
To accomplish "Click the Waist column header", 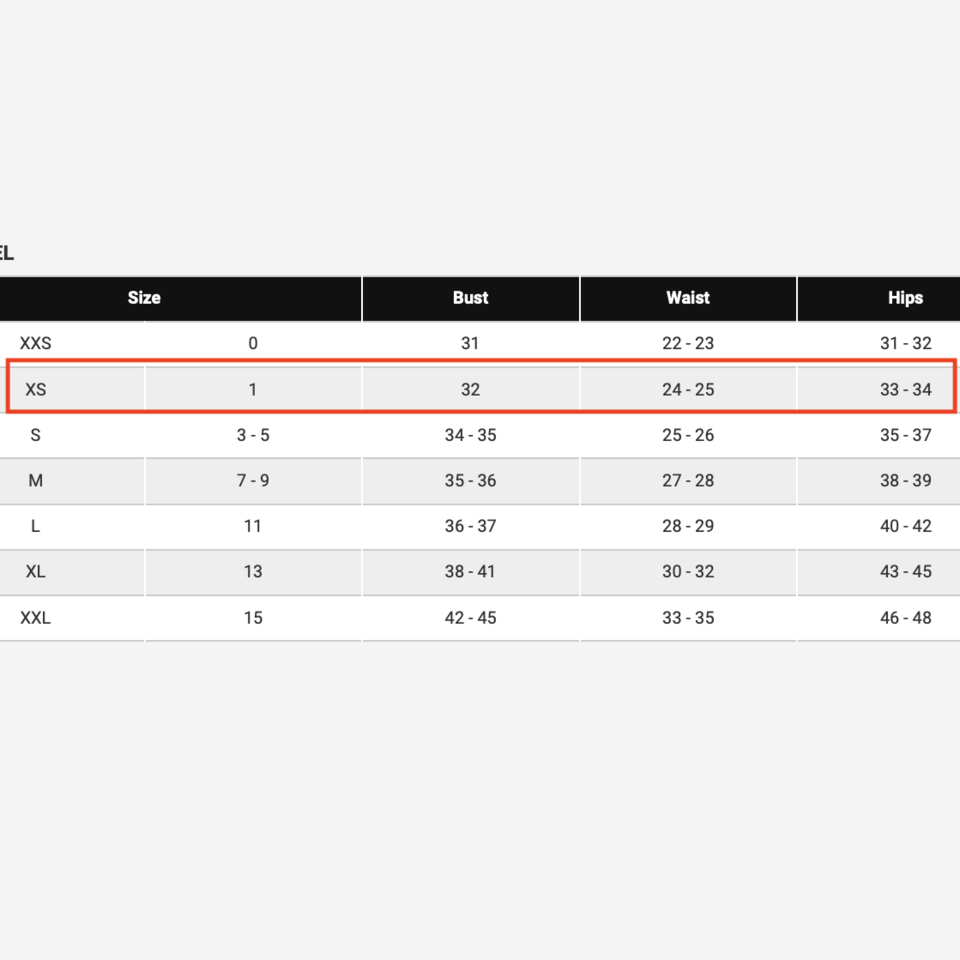I will (688, 298).
